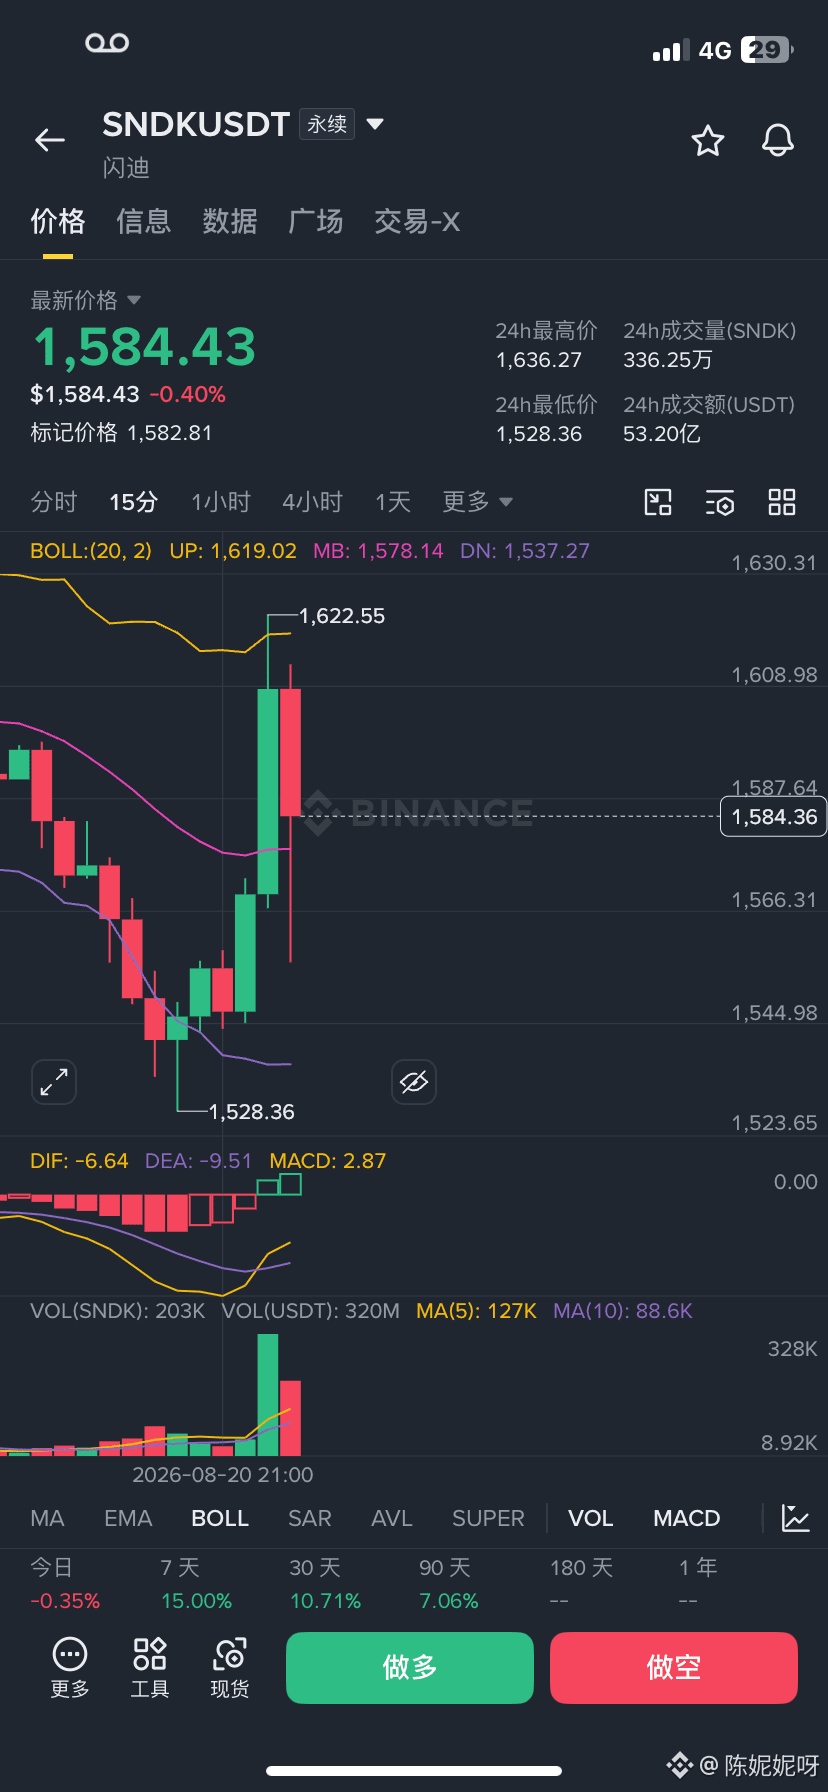Tap the 90 天 7.06% performance
The width and height of the screenshot is (828, 1792).
tap(449, 1584)
